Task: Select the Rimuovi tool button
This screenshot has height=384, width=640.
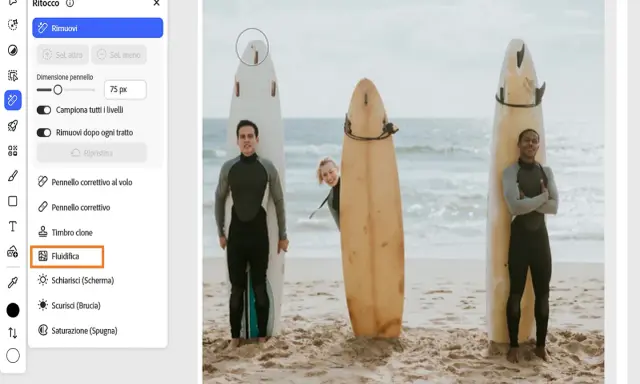Action: coord(98,28)
